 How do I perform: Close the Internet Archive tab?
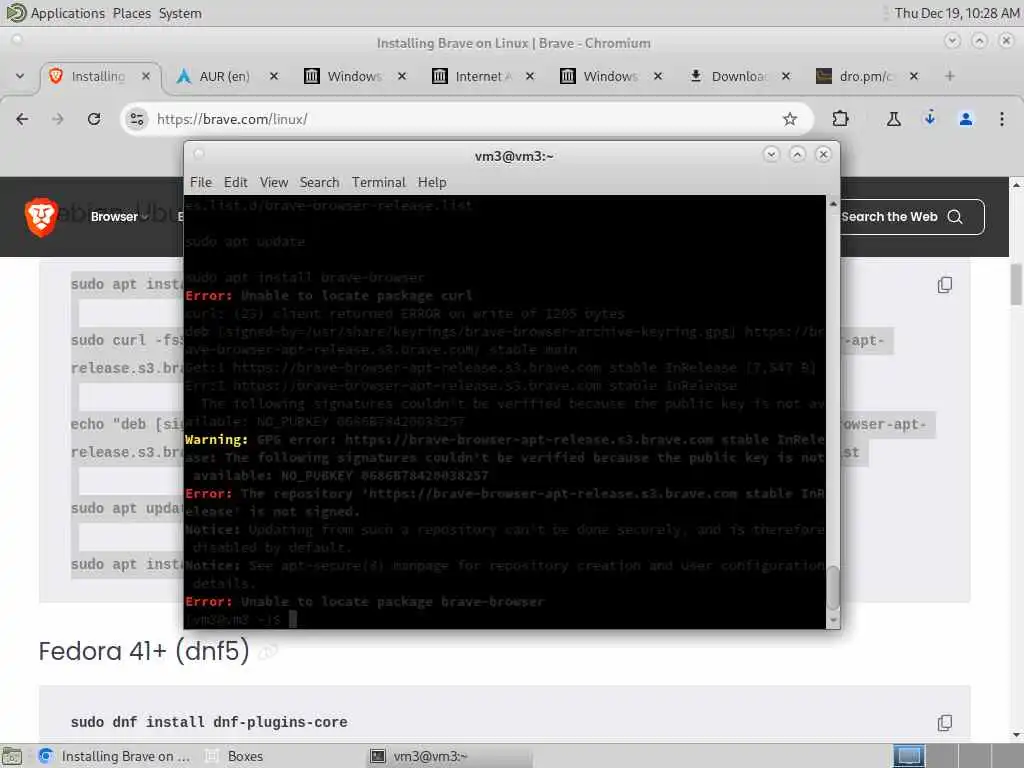530,76
